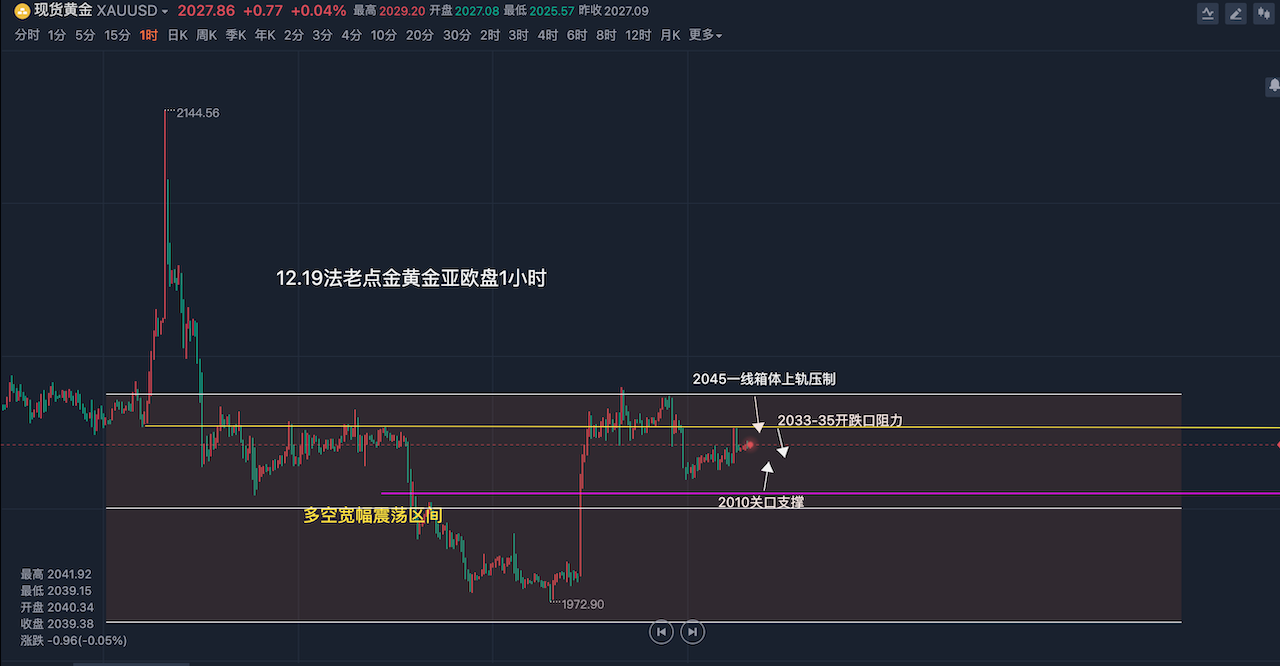This screenshot has height=666, width=1280.
Task: Select the 周K weekly chart
Action: click(207, 35)
